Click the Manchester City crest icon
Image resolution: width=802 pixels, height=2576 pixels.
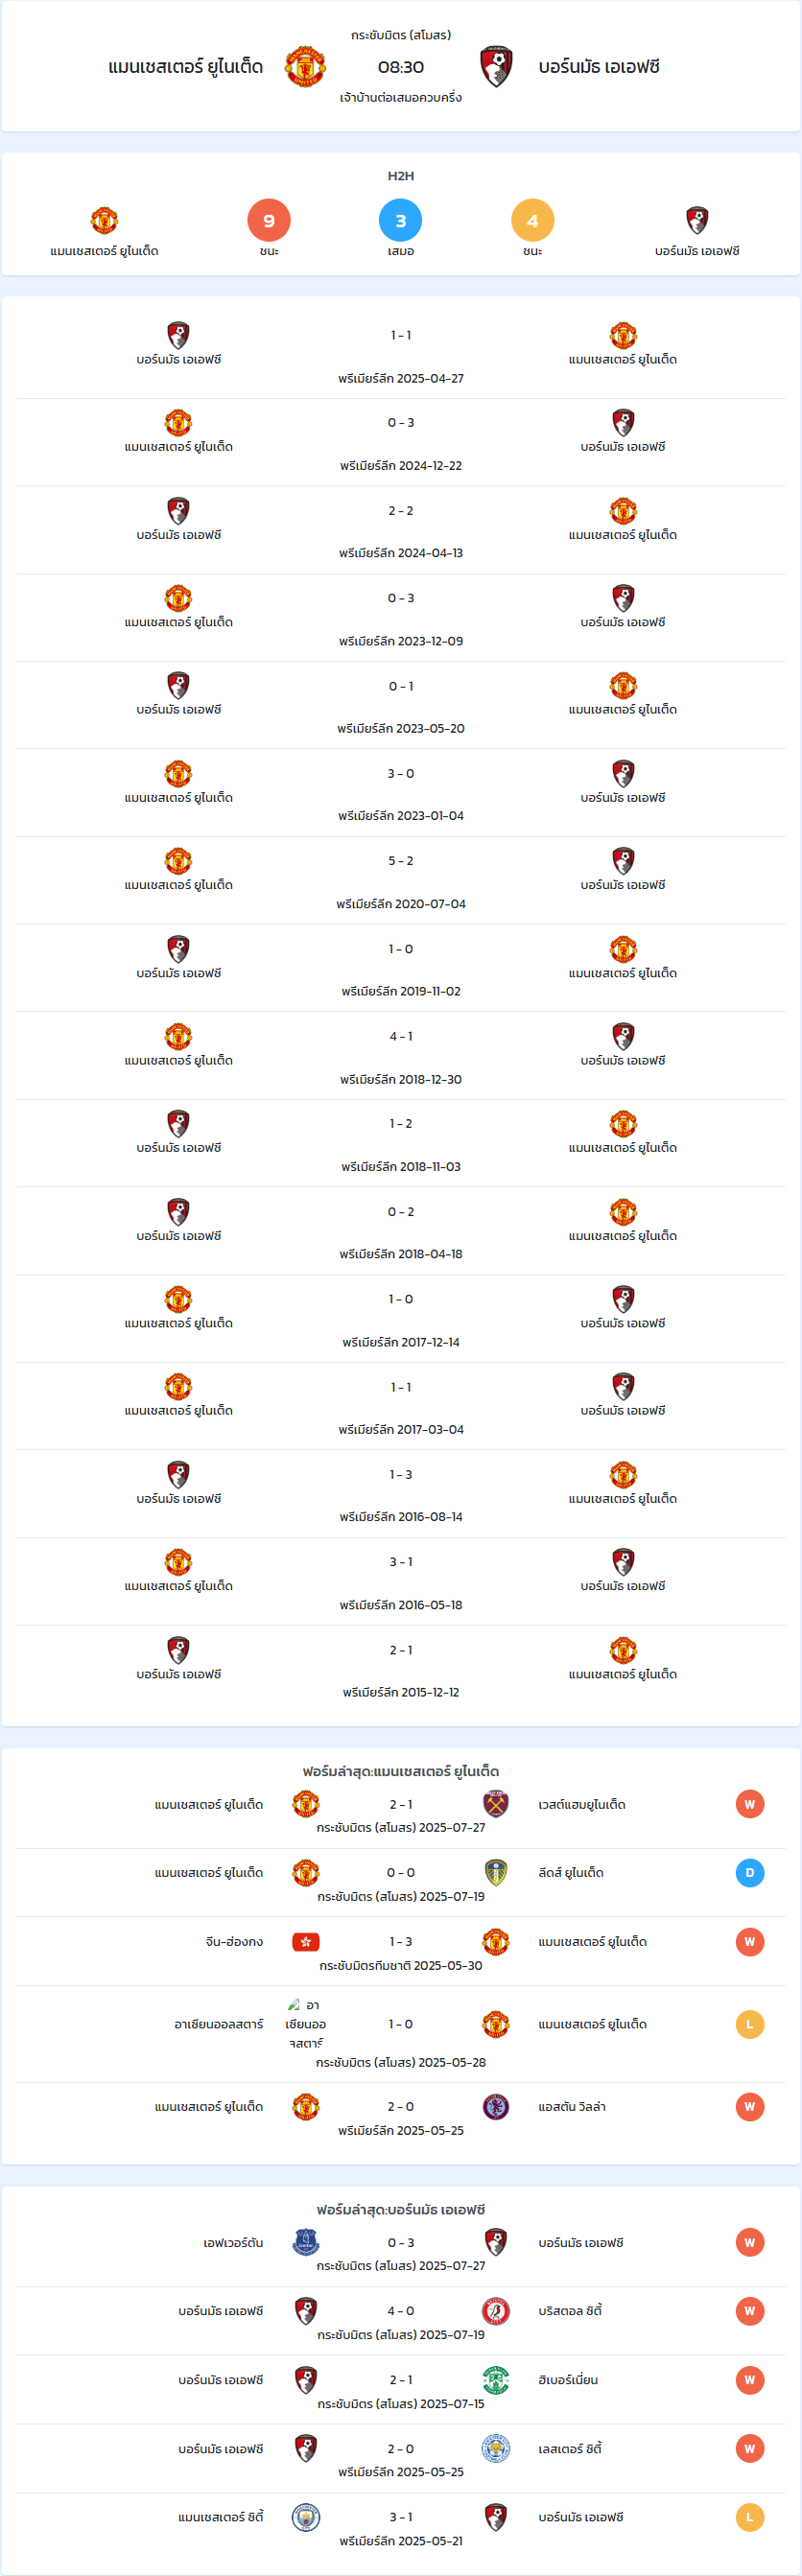[305, 2517]
